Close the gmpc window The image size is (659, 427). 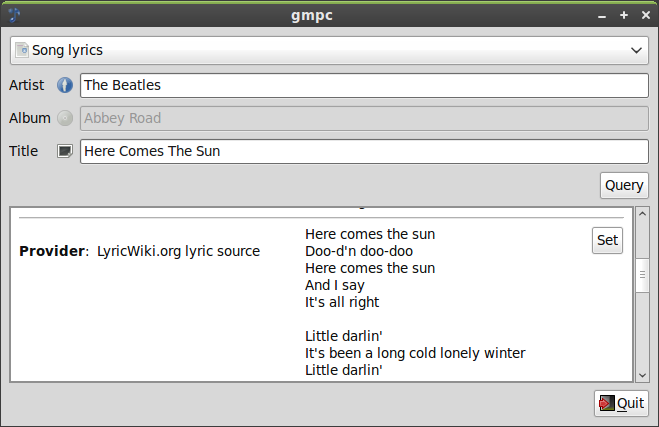pos(643,15)
